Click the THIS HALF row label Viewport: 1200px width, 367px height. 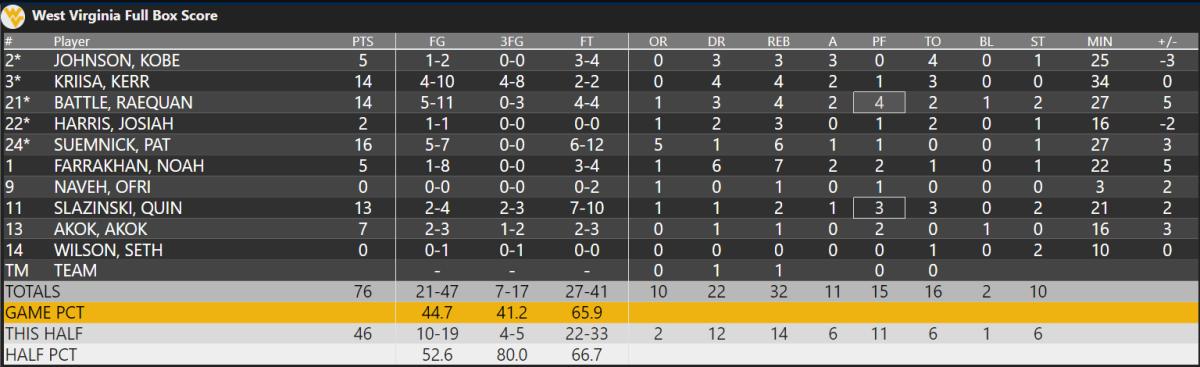pyautogui.click(x=39, y=333)
